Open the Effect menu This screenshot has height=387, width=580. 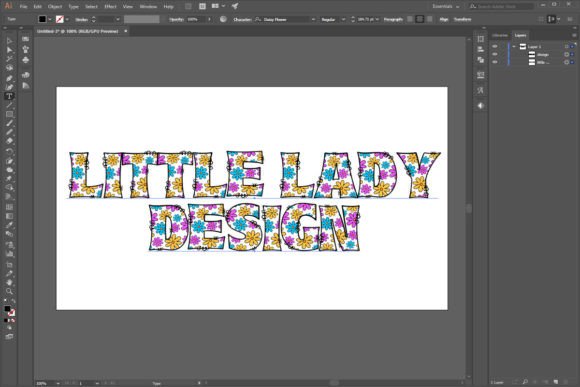click(x=110, y=6)
